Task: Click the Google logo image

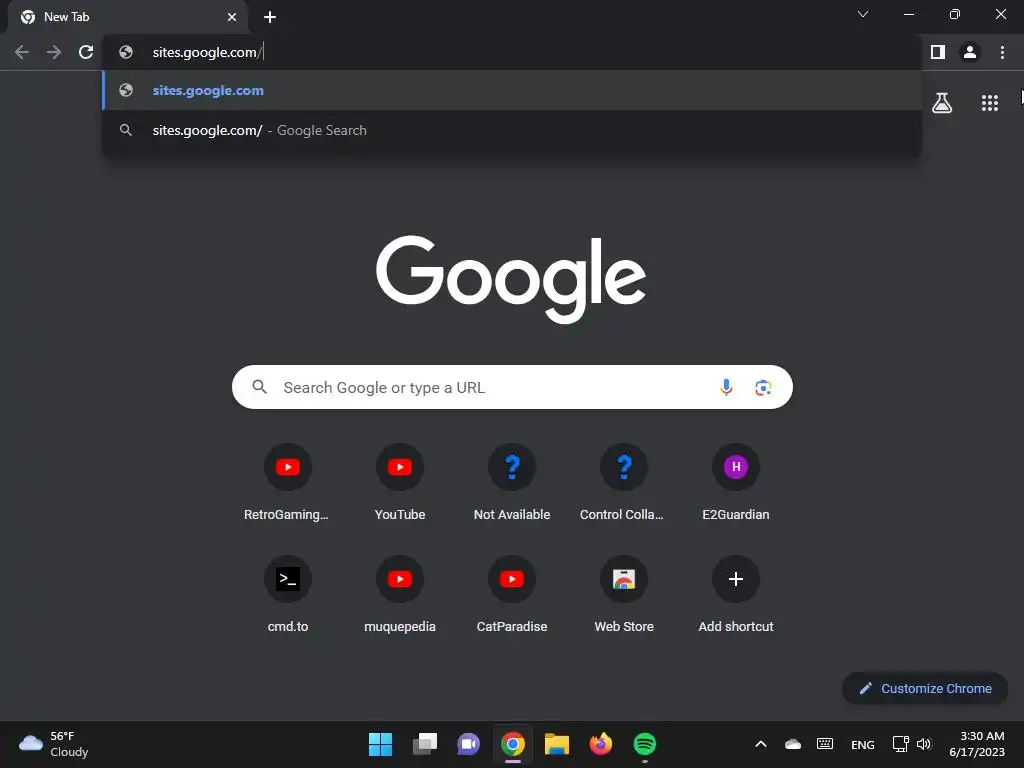Action: coord(511,279)
